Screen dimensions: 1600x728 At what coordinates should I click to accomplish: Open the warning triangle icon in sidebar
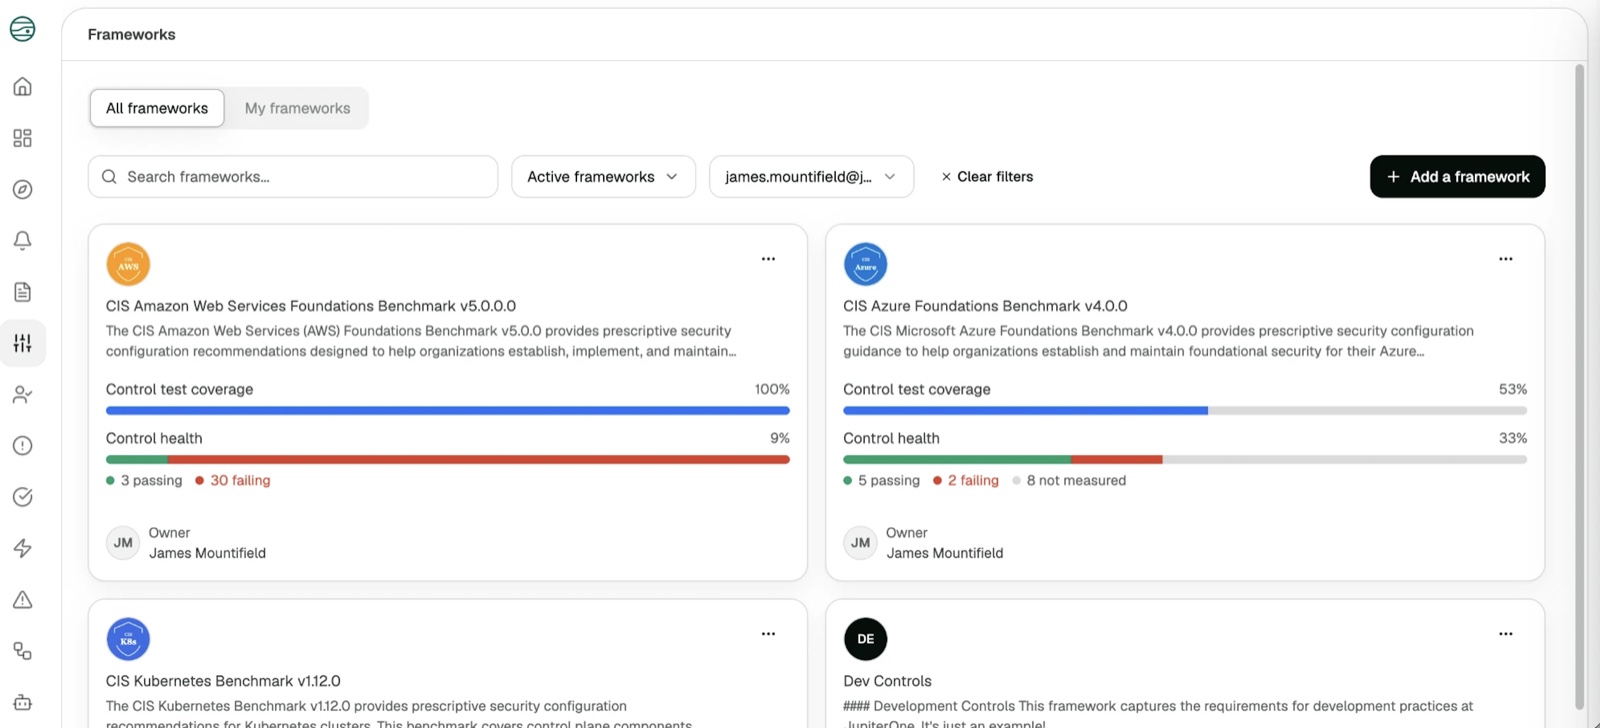[22, 600]
